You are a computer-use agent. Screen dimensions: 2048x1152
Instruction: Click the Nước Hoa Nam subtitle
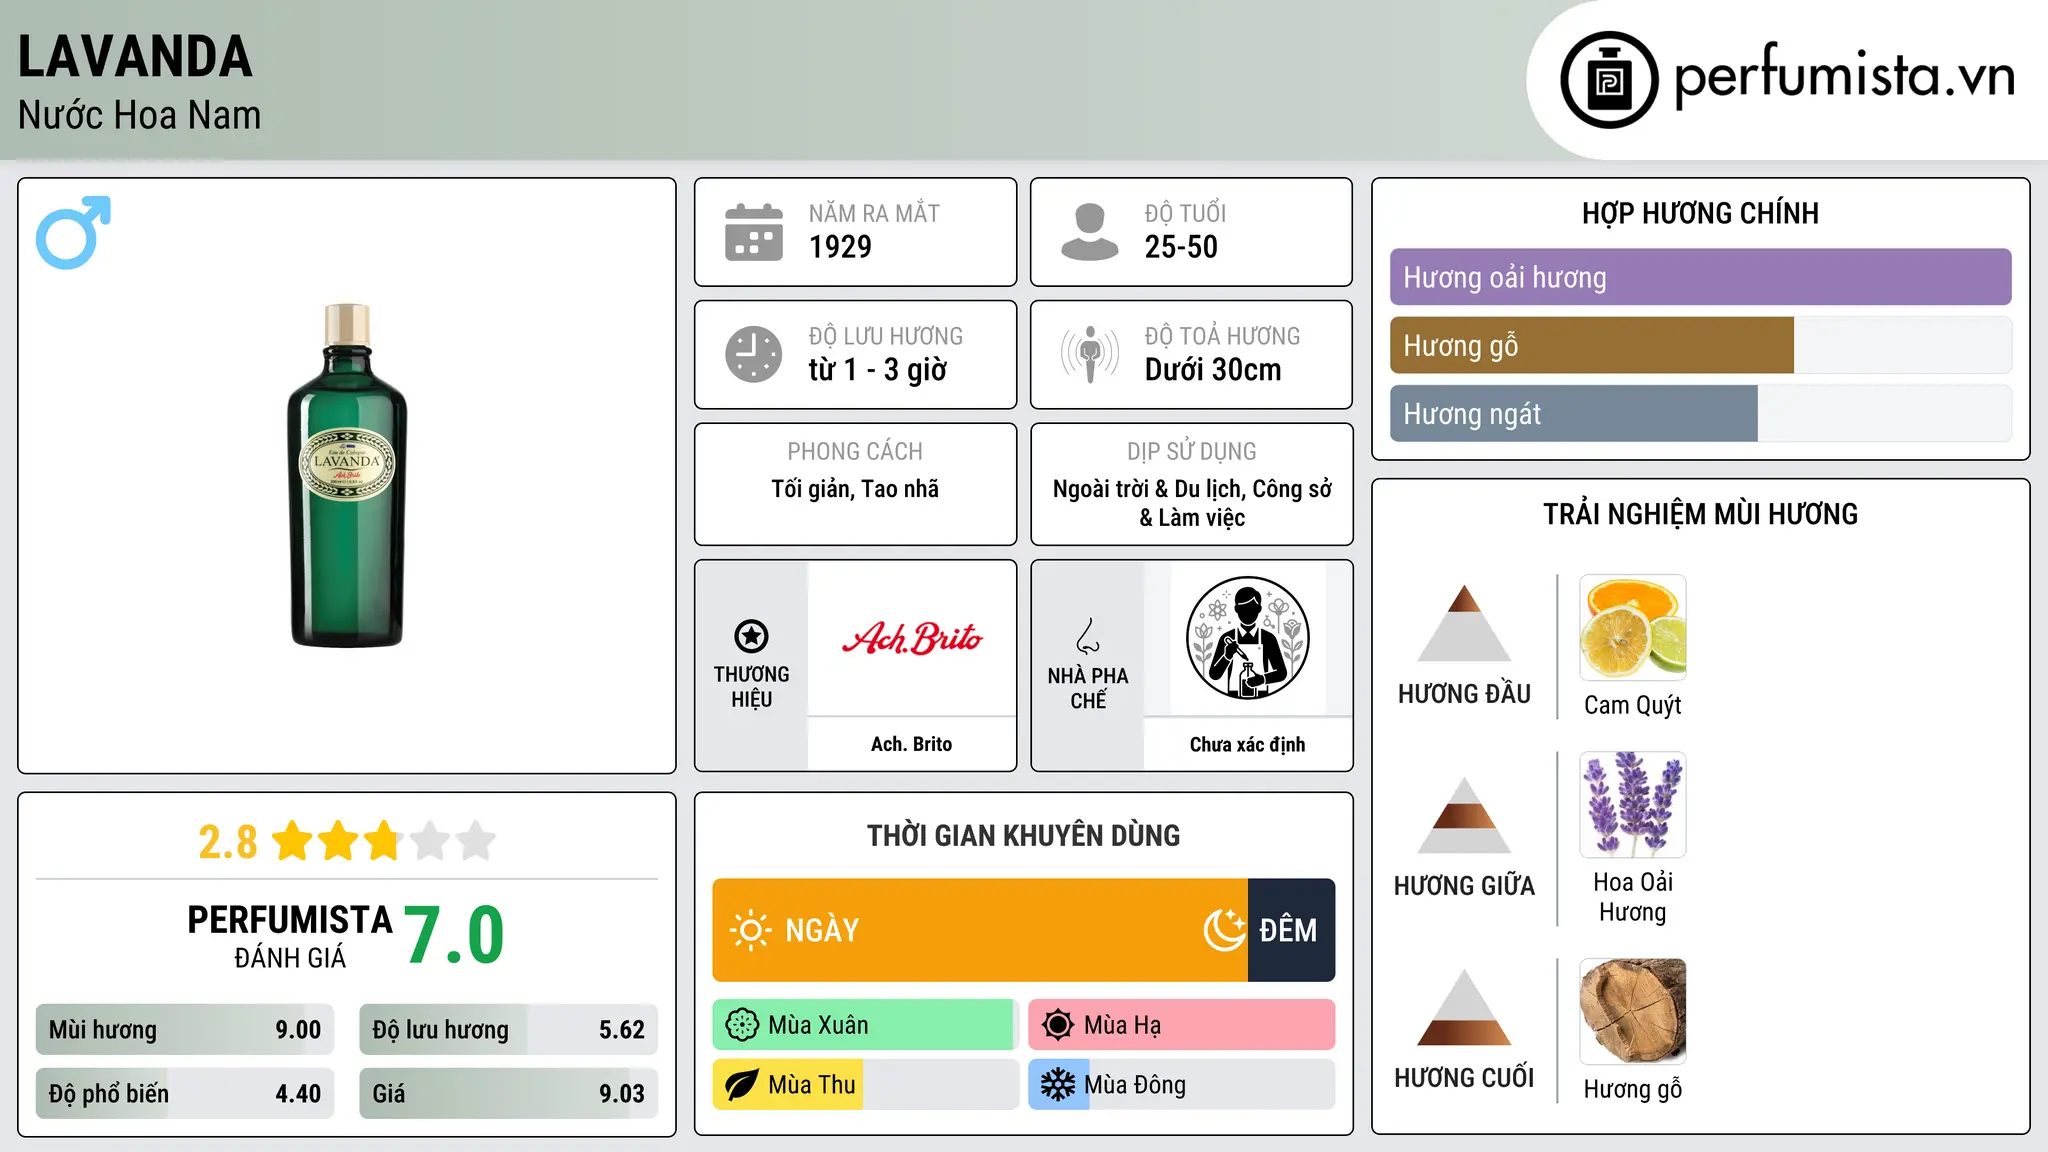[x=139, y=115]
